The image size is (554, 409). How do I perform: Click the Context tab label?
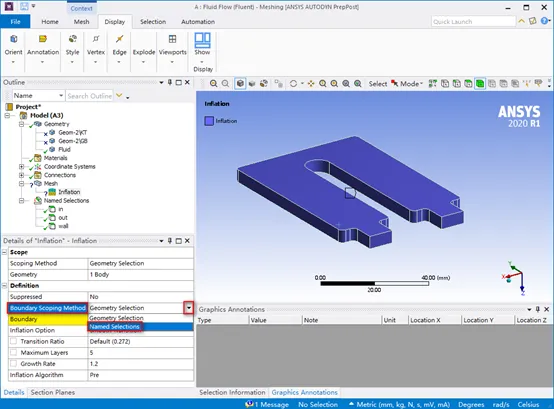point(81,8)
